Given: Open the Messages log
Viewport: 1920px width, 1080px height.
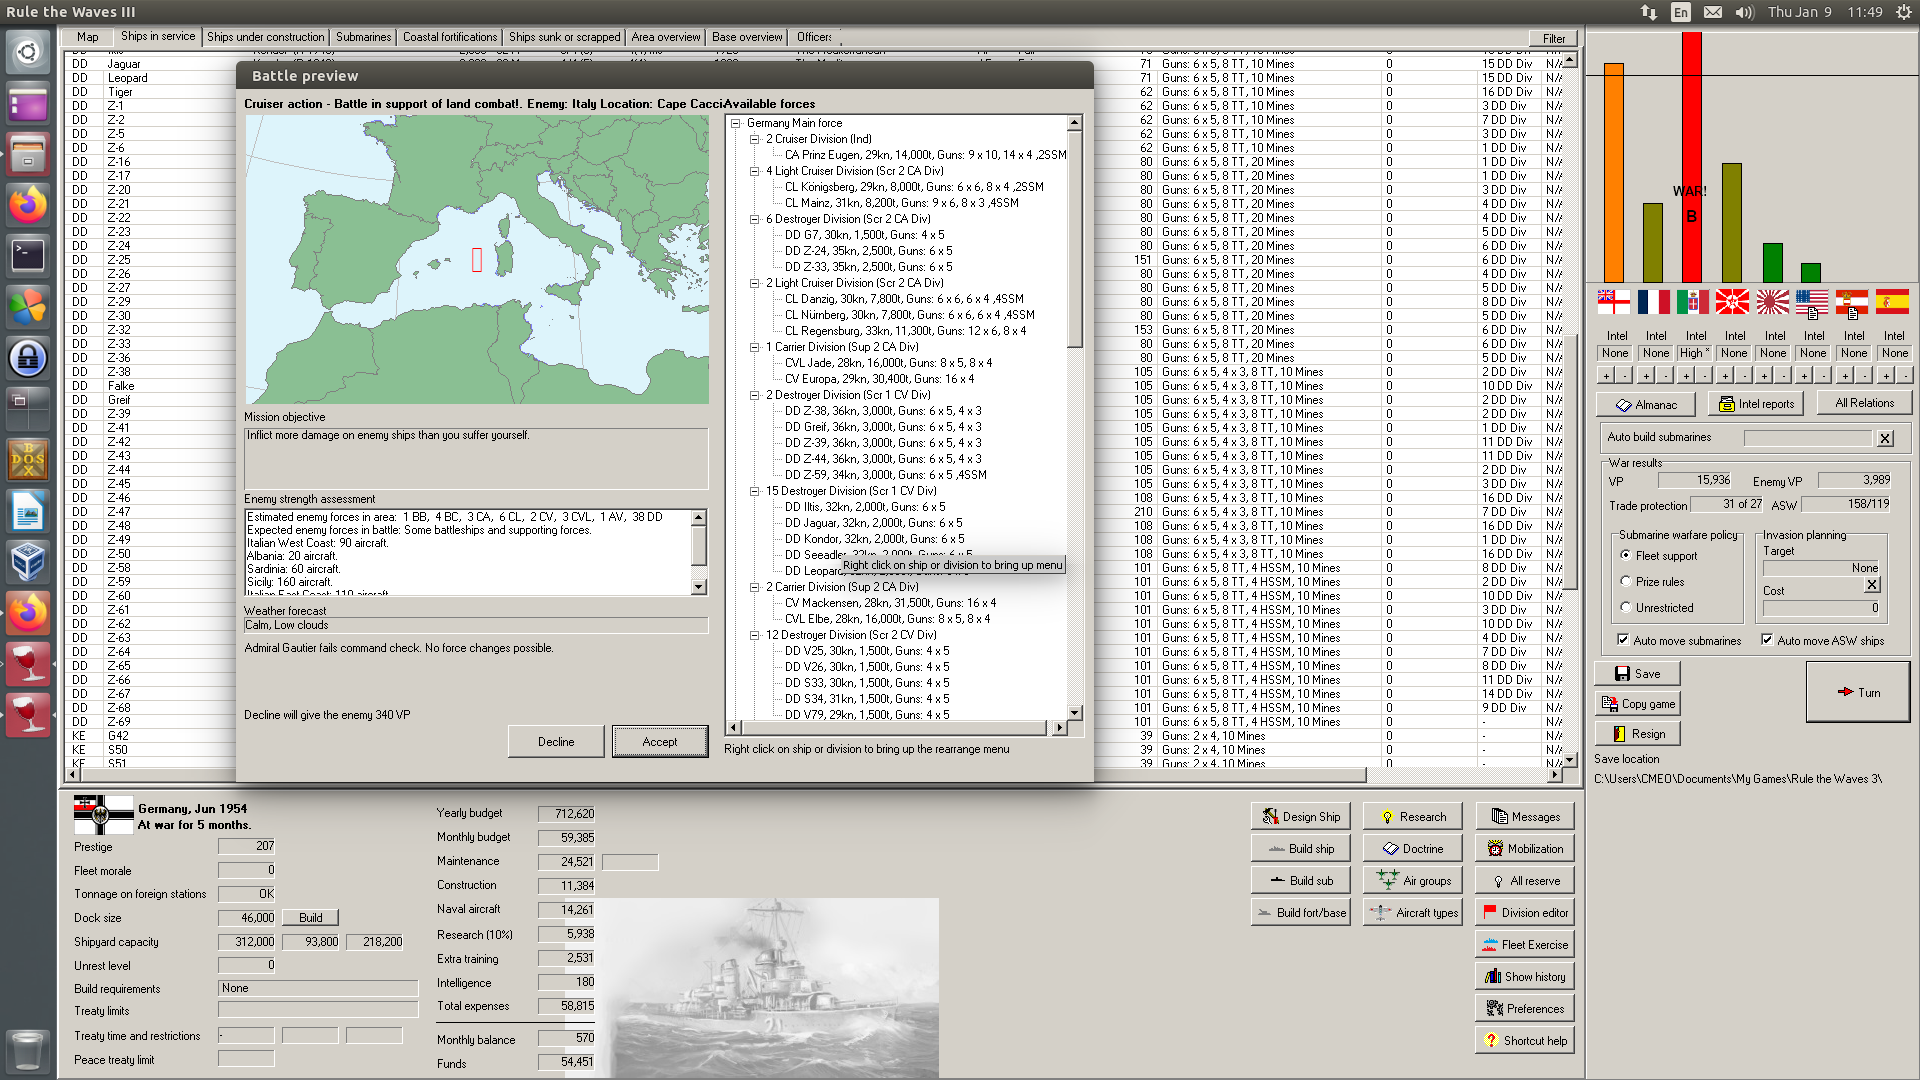Looking at the screenshot, I should point(1524,816).
